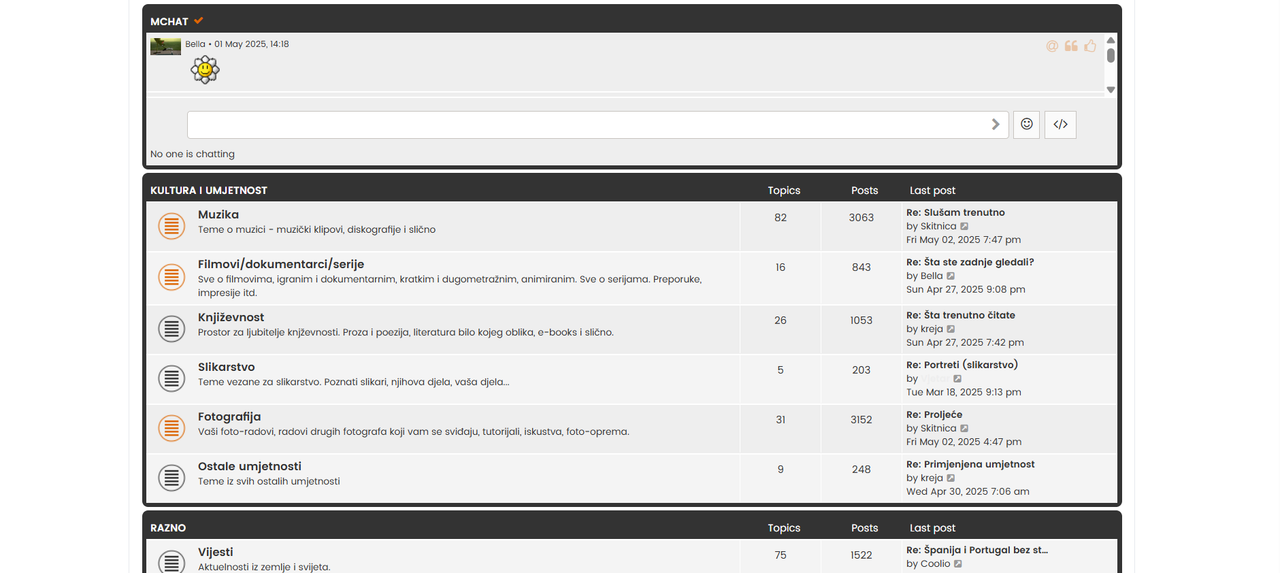Open Skitnica's profile in Muzika row
This screenshot has width=1280, height=573.
click(x=939, y=226)
